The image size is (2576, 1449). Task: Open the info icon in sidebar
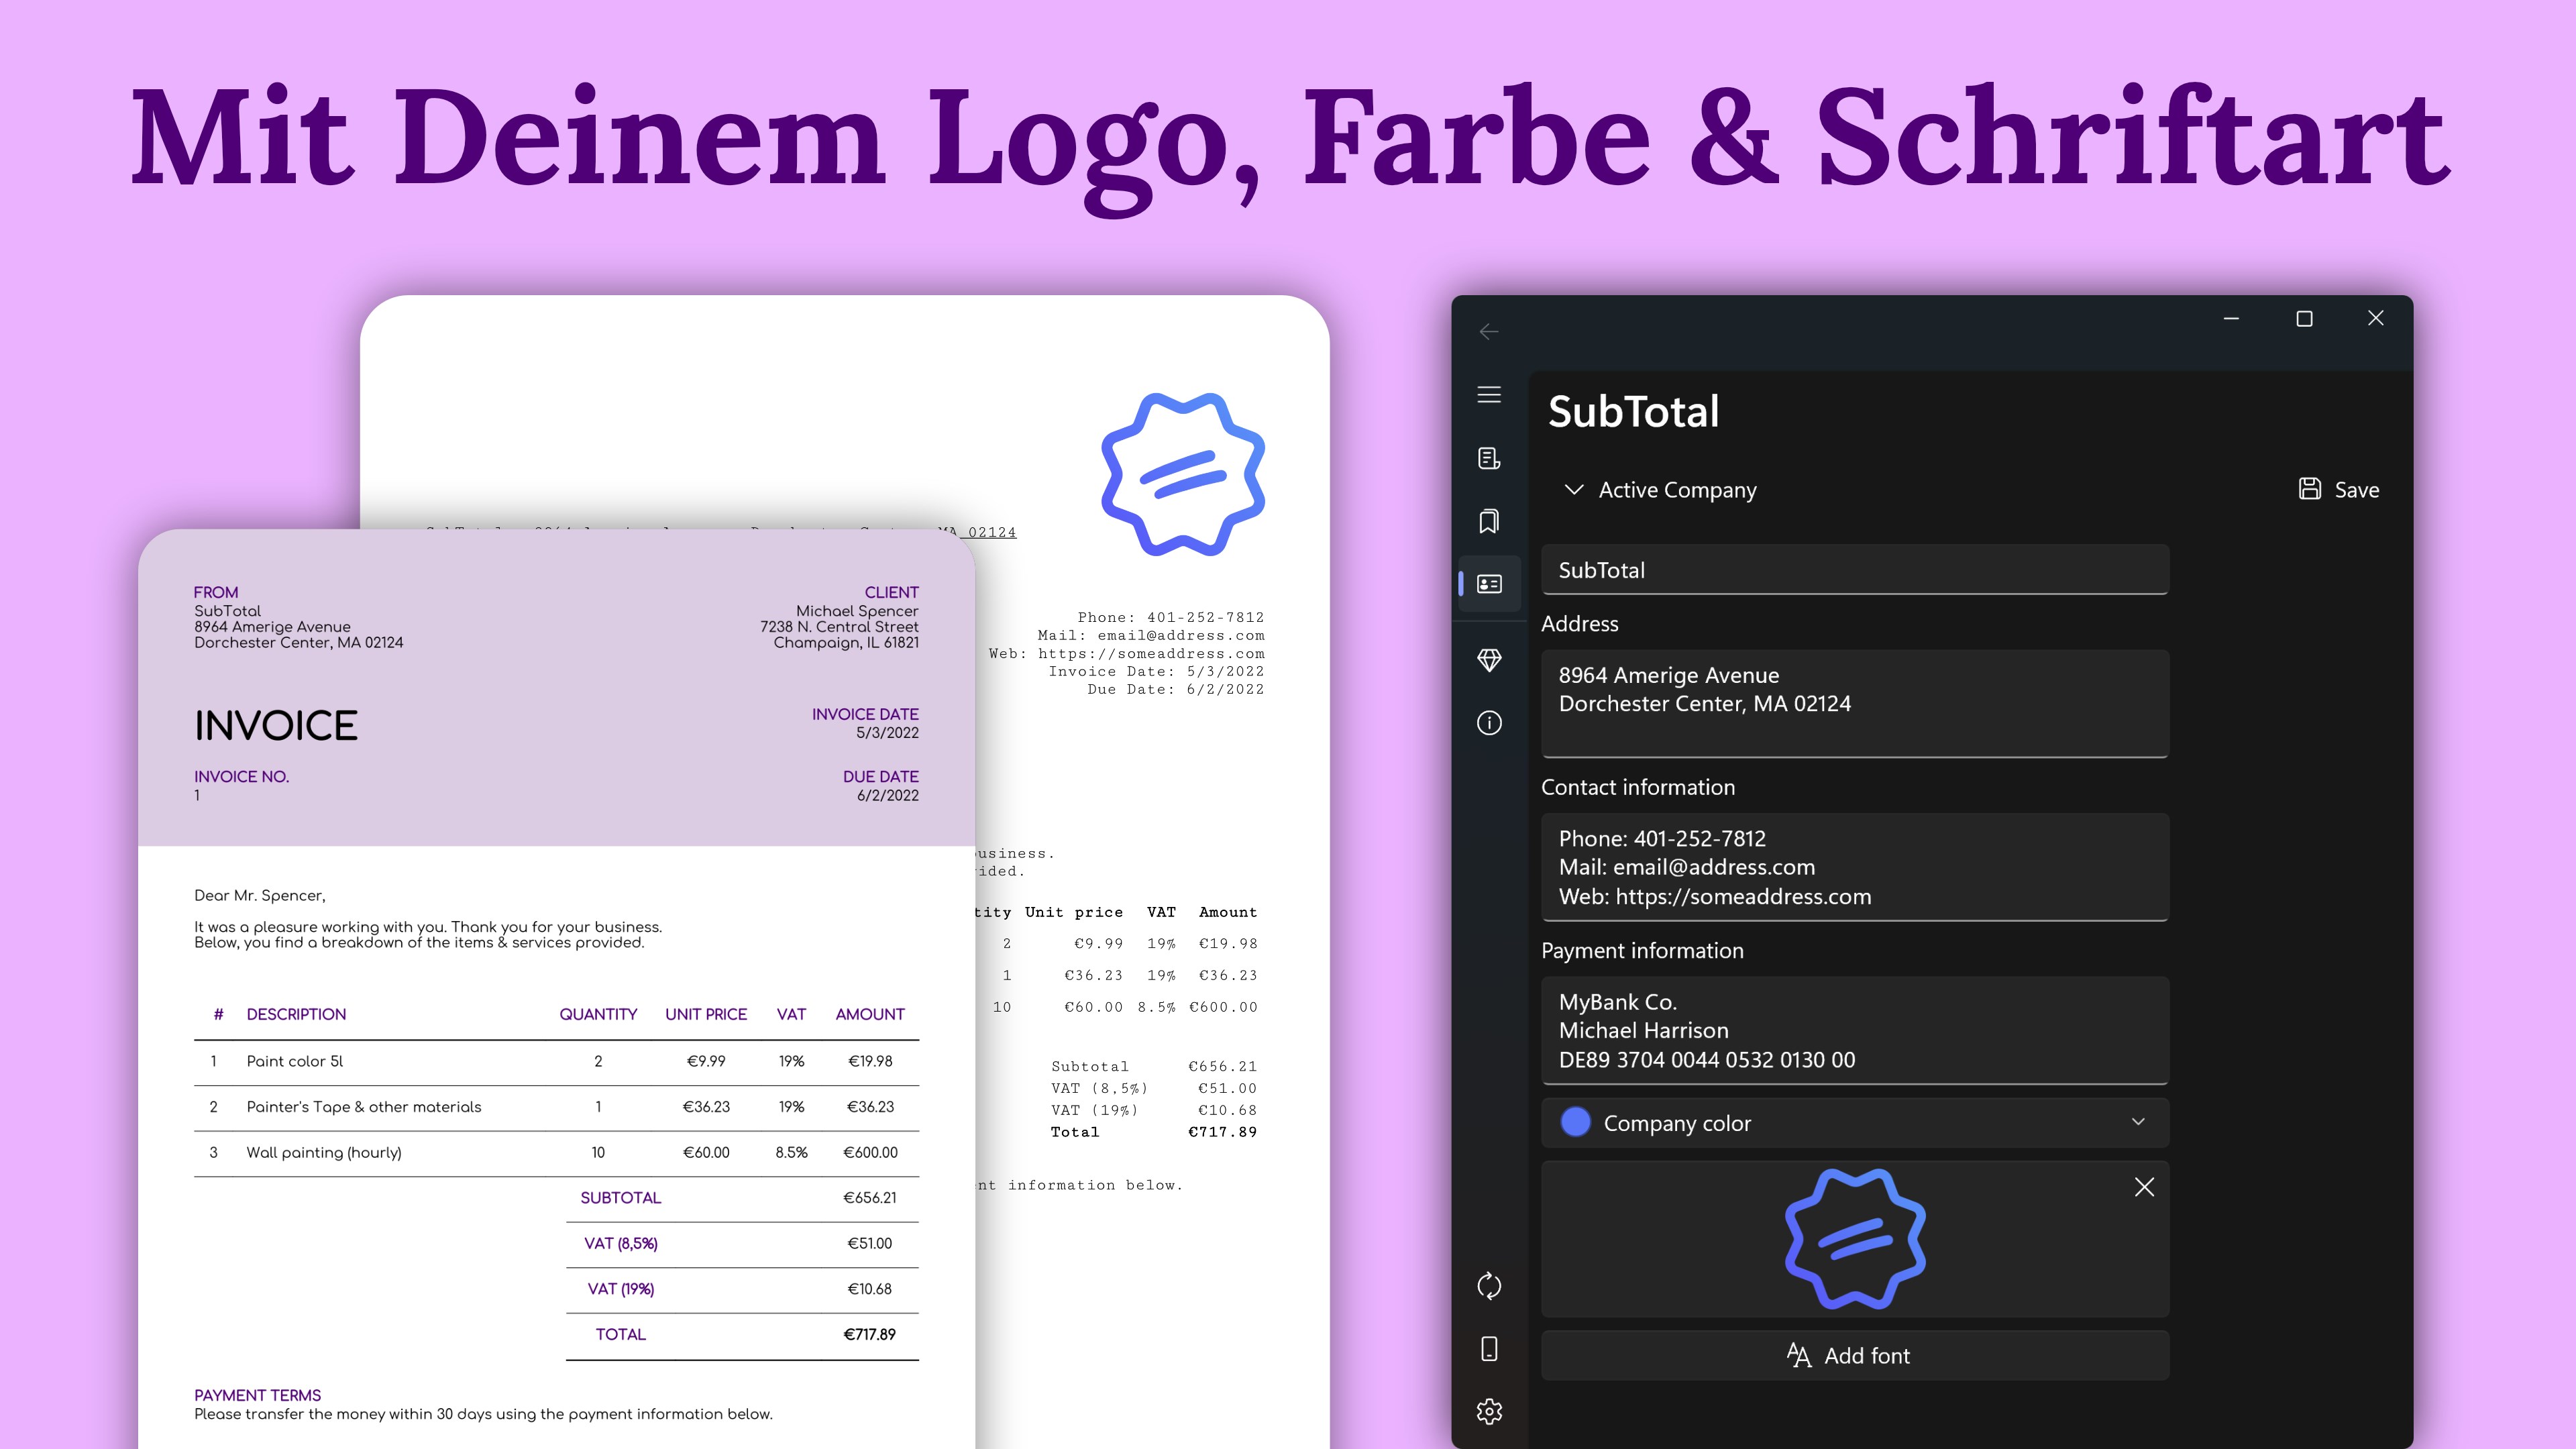(1489, 723)
